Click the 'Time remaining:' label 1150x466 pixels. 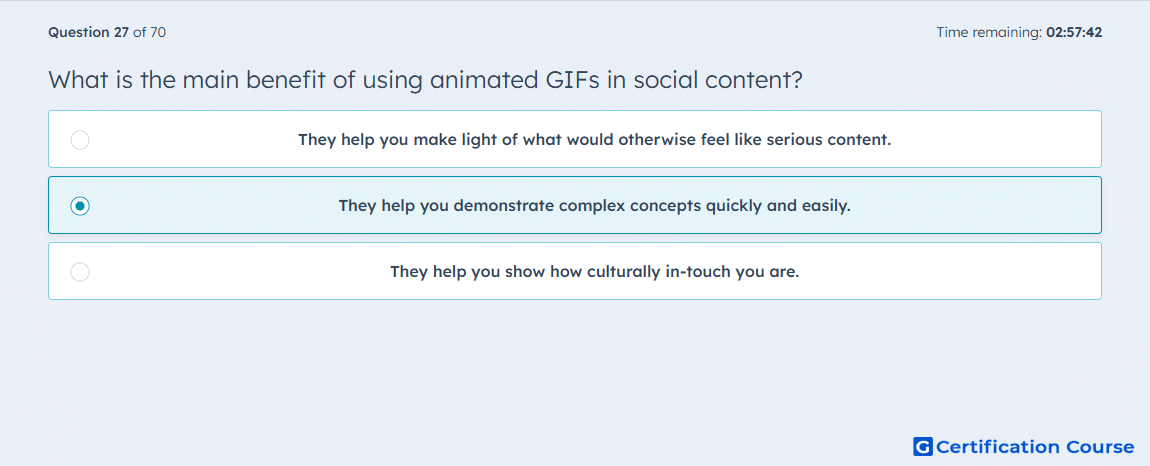pos(989,32)
